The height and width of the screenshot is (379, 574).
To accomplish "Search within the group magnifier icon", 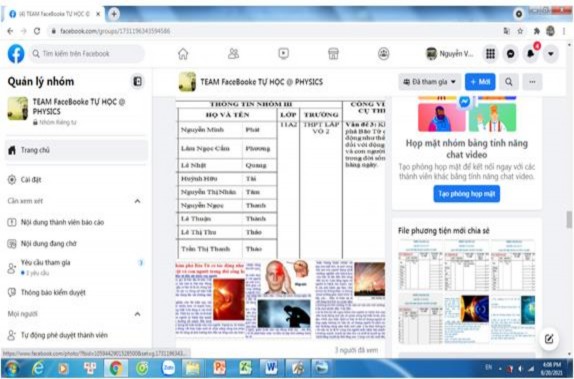I will 509,82.
